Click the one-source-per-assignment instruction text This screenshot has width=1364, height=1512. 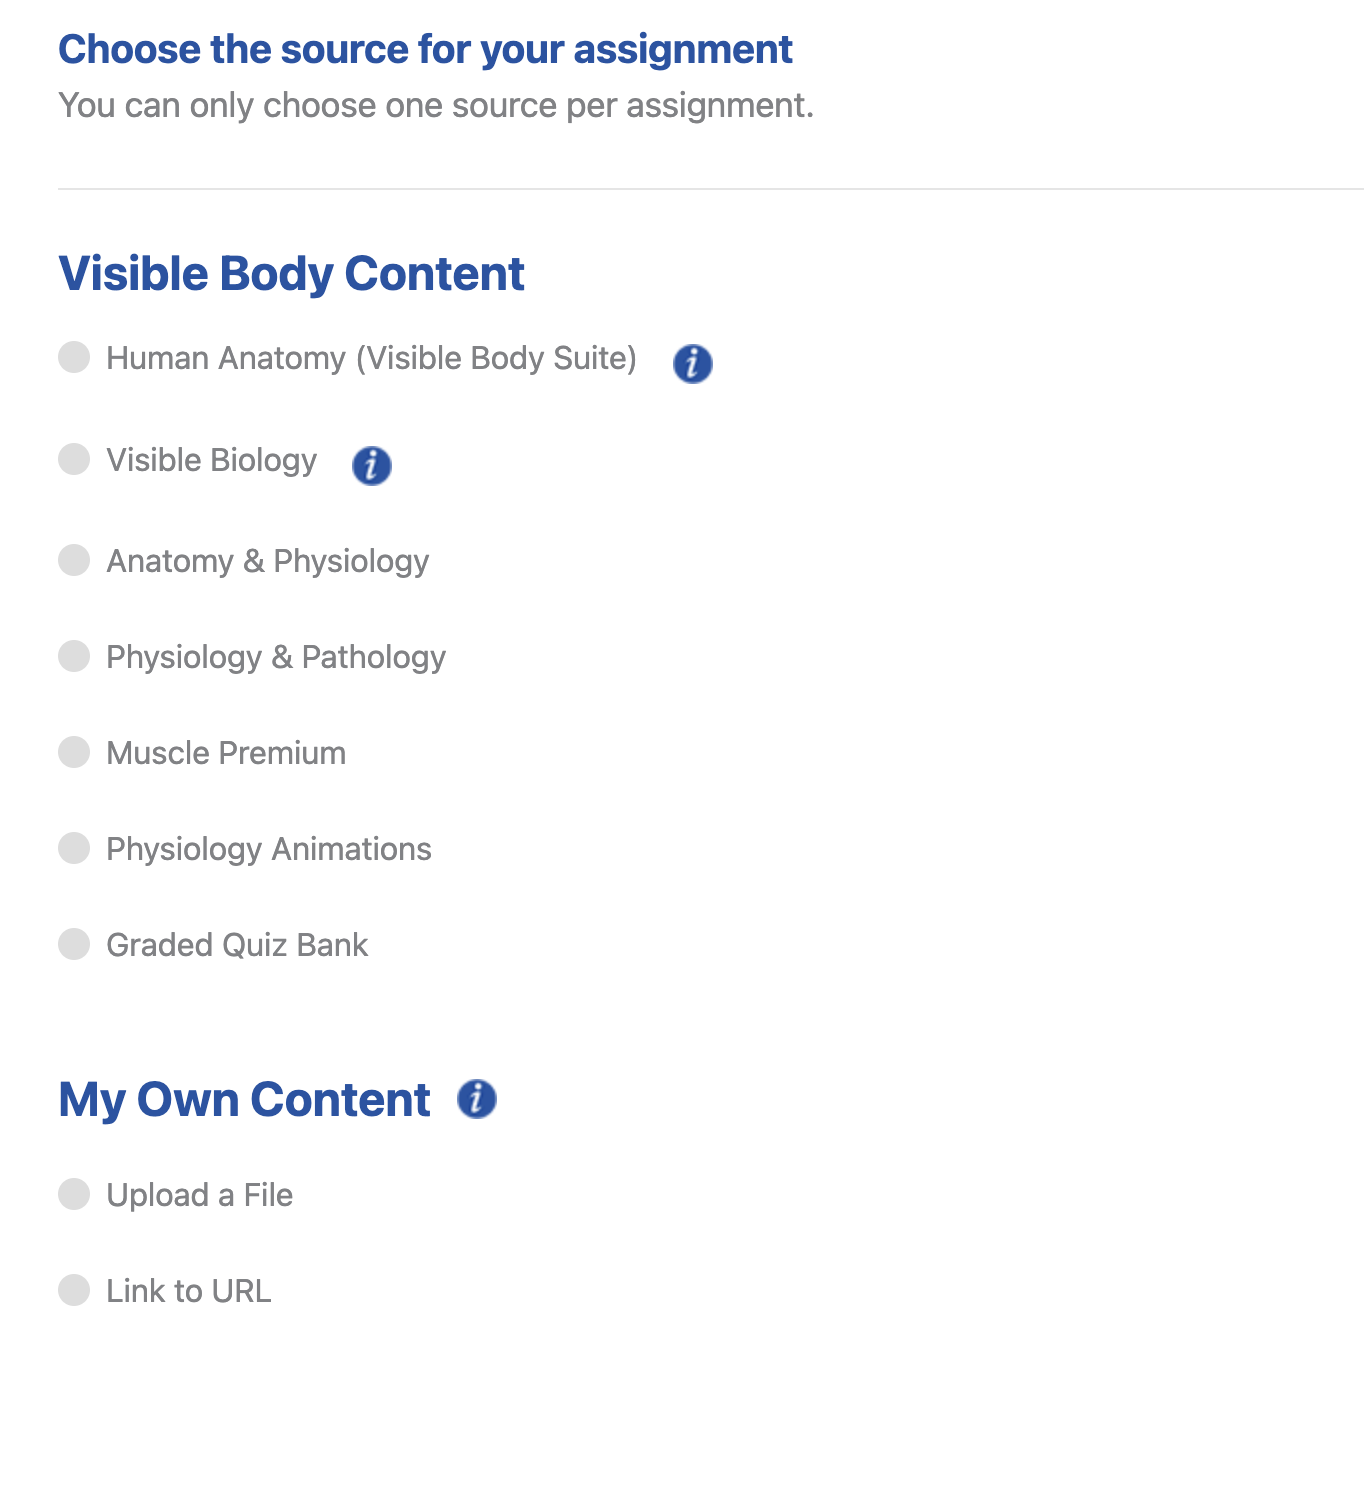(437, 104)
